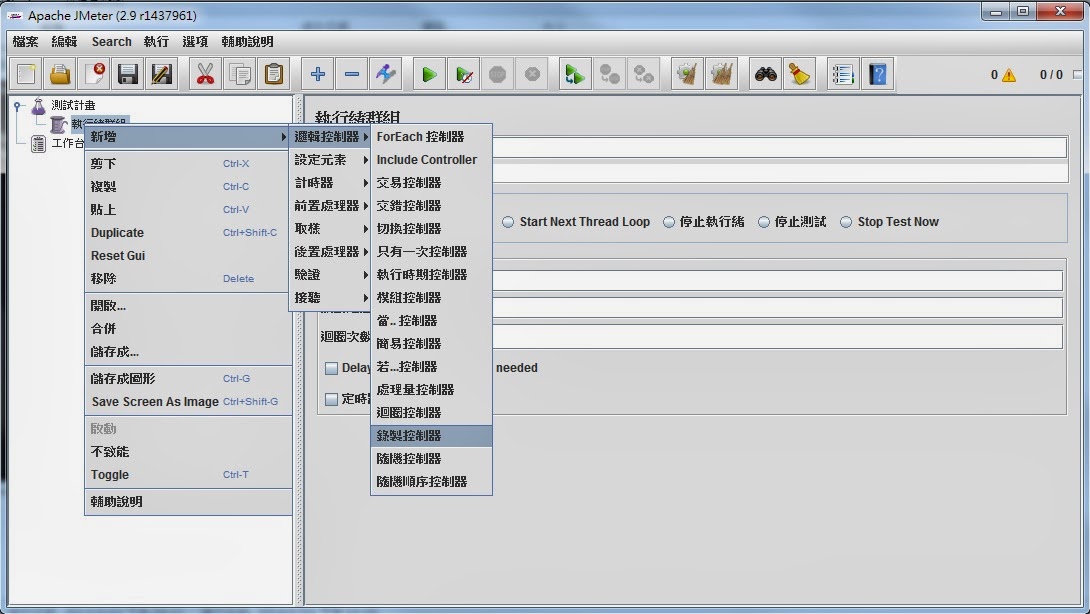This screenshot has height=614, width=1090.
Task: Click the Copy toolbar icon
Action: click(240, 74)
